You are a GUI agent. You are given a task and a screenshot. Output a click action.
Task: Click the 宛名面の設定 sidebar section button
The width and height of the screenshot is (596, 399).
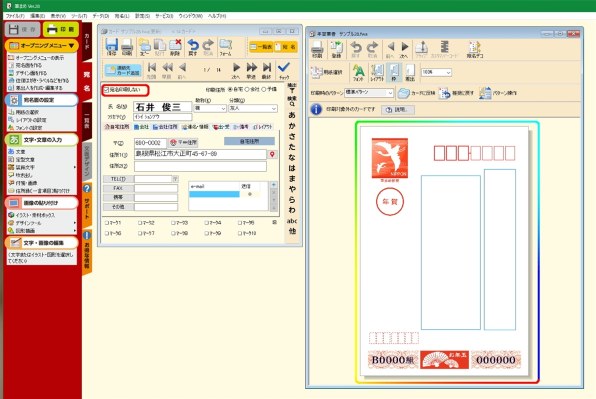[x=41, y=100]
